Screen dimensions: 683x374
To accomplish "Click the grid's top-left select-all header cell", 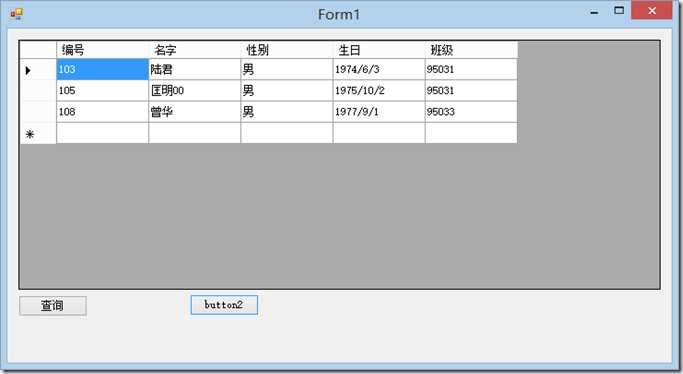I will 38,50.
